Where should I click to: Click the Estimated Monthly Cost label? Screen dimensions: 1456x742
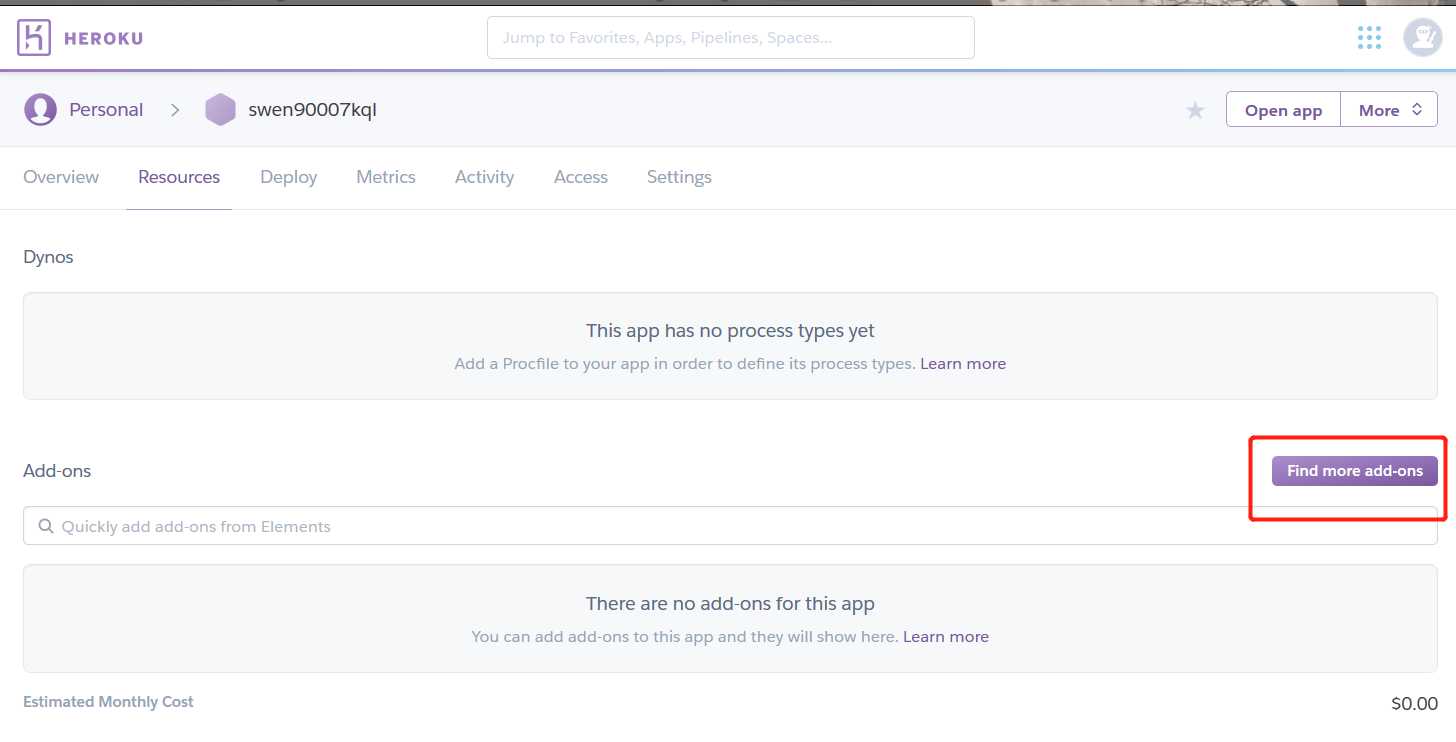pos(108,702)
